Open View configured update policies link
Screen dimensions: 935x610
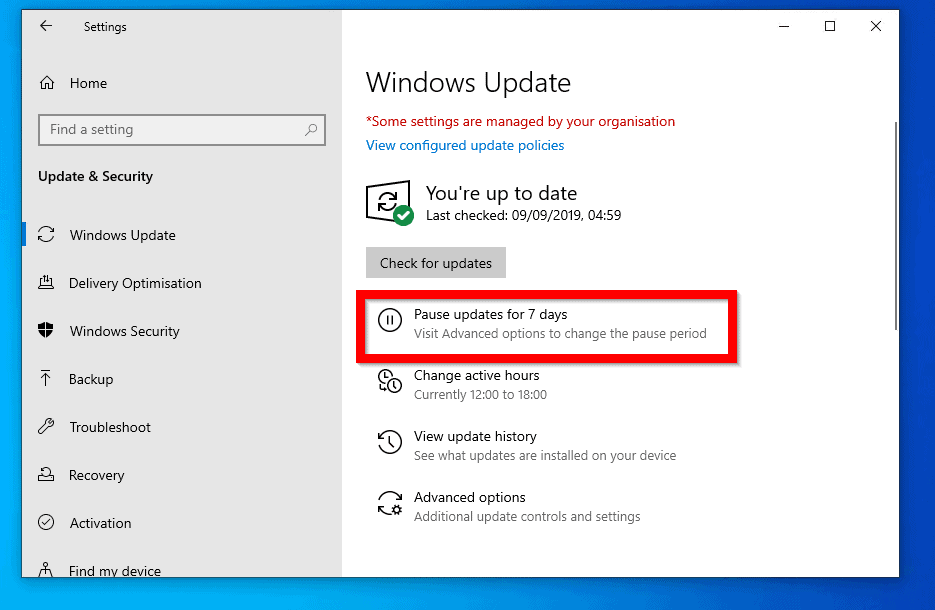click(465, 145)
